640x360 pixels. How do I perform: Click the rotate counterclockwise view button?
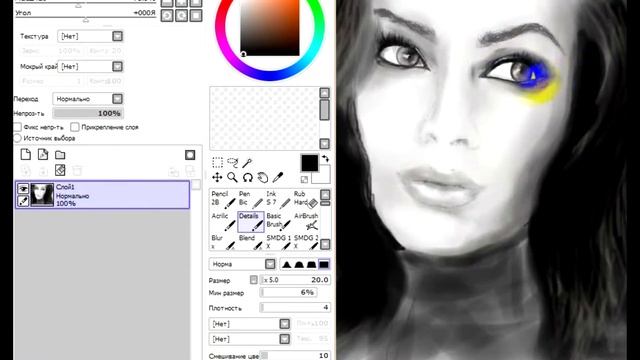coord(167,16)
